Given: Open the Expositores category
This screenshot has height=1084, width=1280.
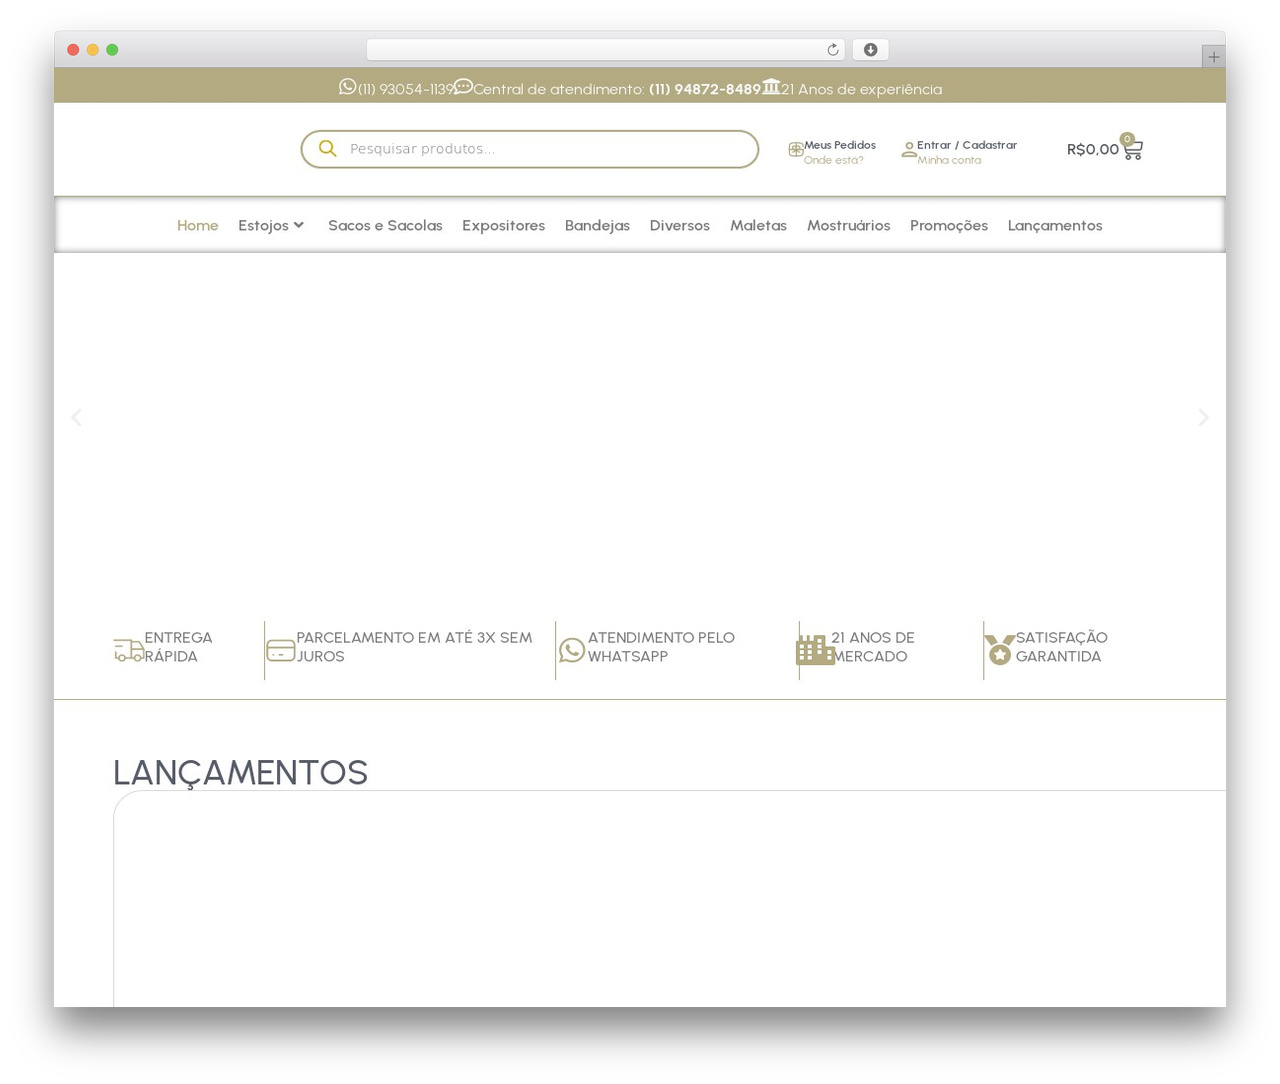Looking at the screenshot, I should pos(503,225).
